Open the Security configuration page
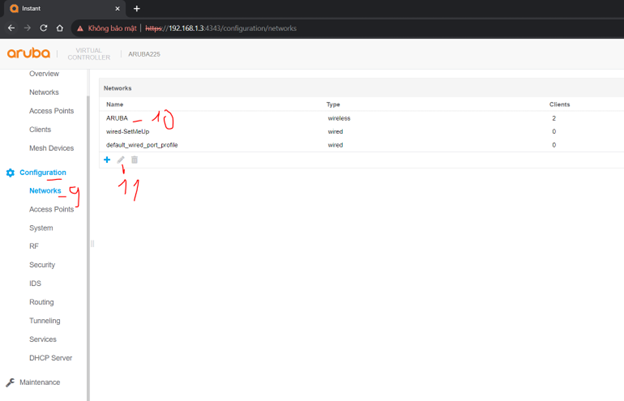The height and width of the screenshot is (401, 624). (x=42, y=265)
